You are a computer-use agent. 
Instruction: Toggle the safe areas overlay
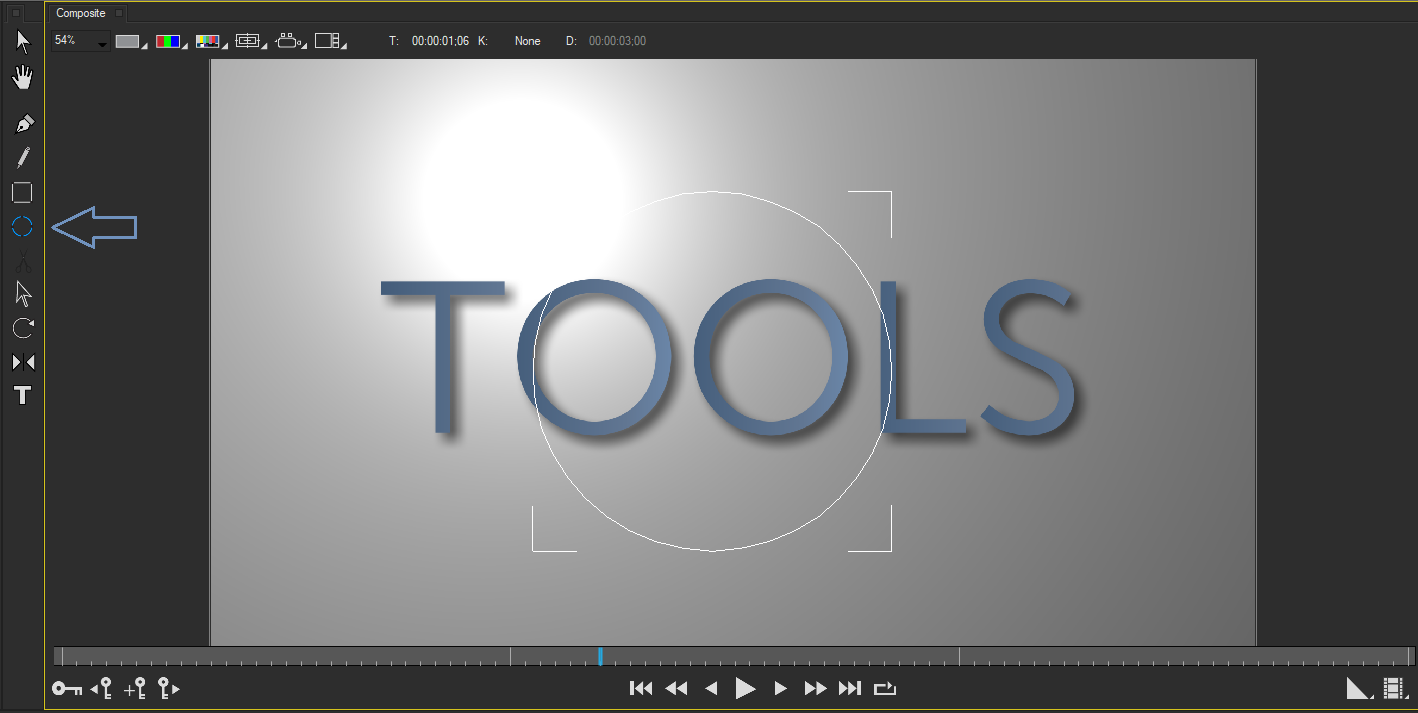(x=247, y=40)
